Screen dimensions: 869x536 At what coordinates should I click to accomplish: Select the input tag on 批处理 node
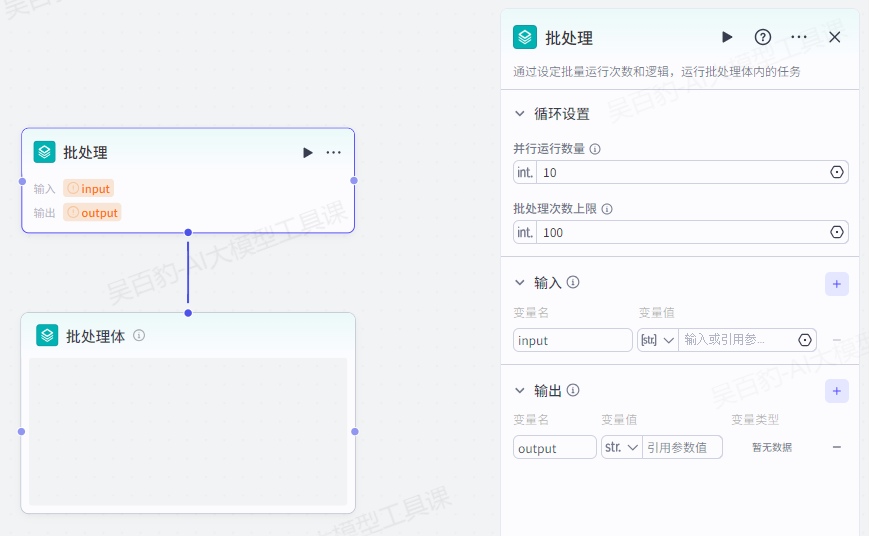89,188
